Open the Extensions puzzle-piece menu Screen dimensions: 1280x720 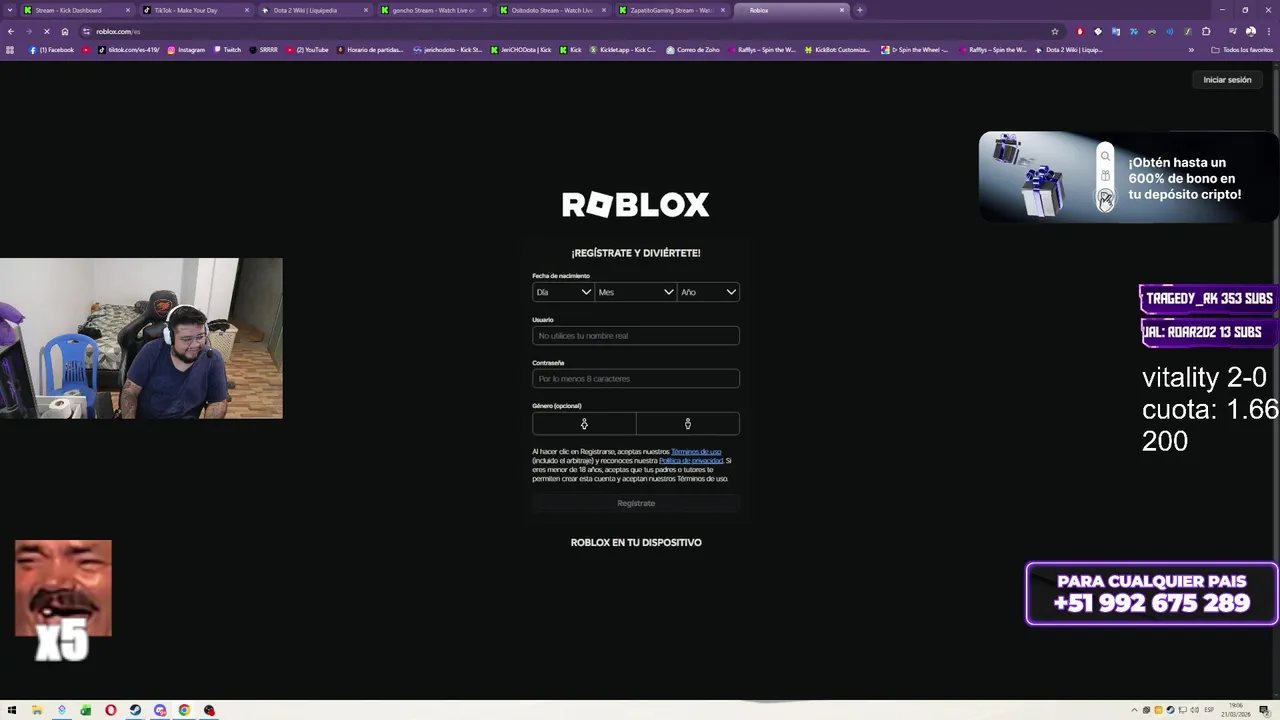pos(1206,31)
